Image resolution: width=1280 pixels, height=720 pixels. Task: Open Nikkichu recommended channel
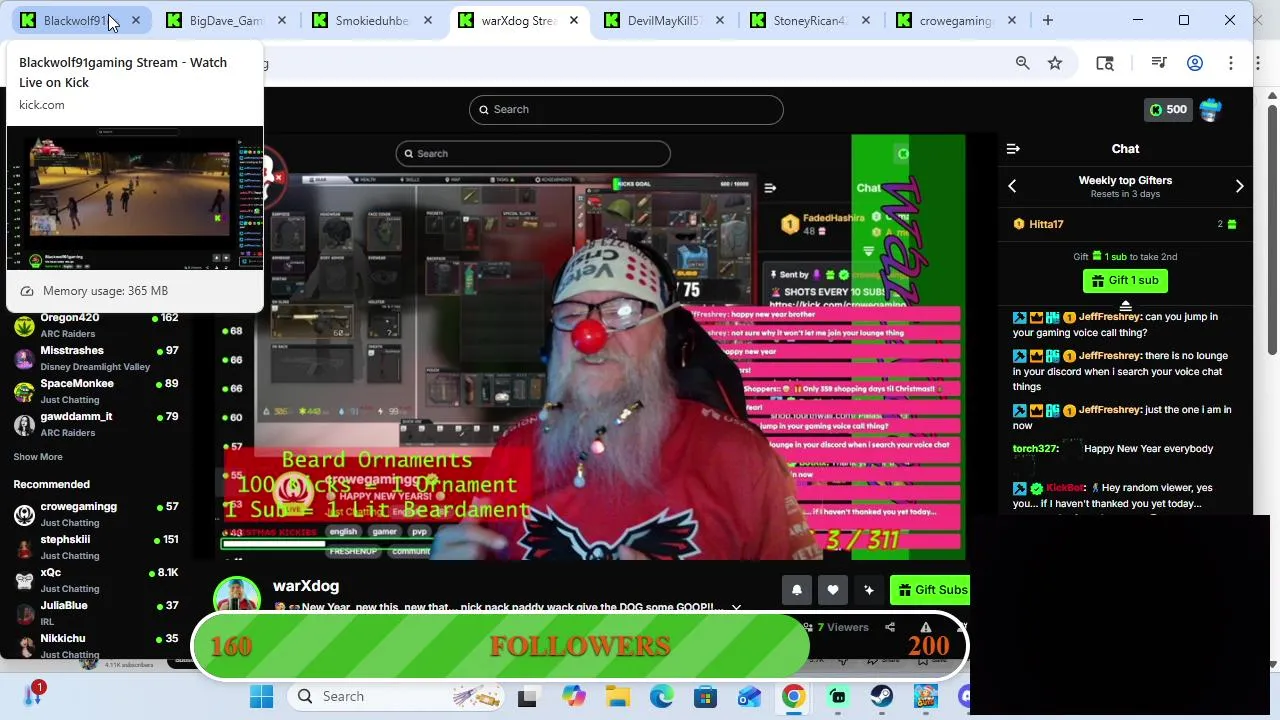[96, 646]
